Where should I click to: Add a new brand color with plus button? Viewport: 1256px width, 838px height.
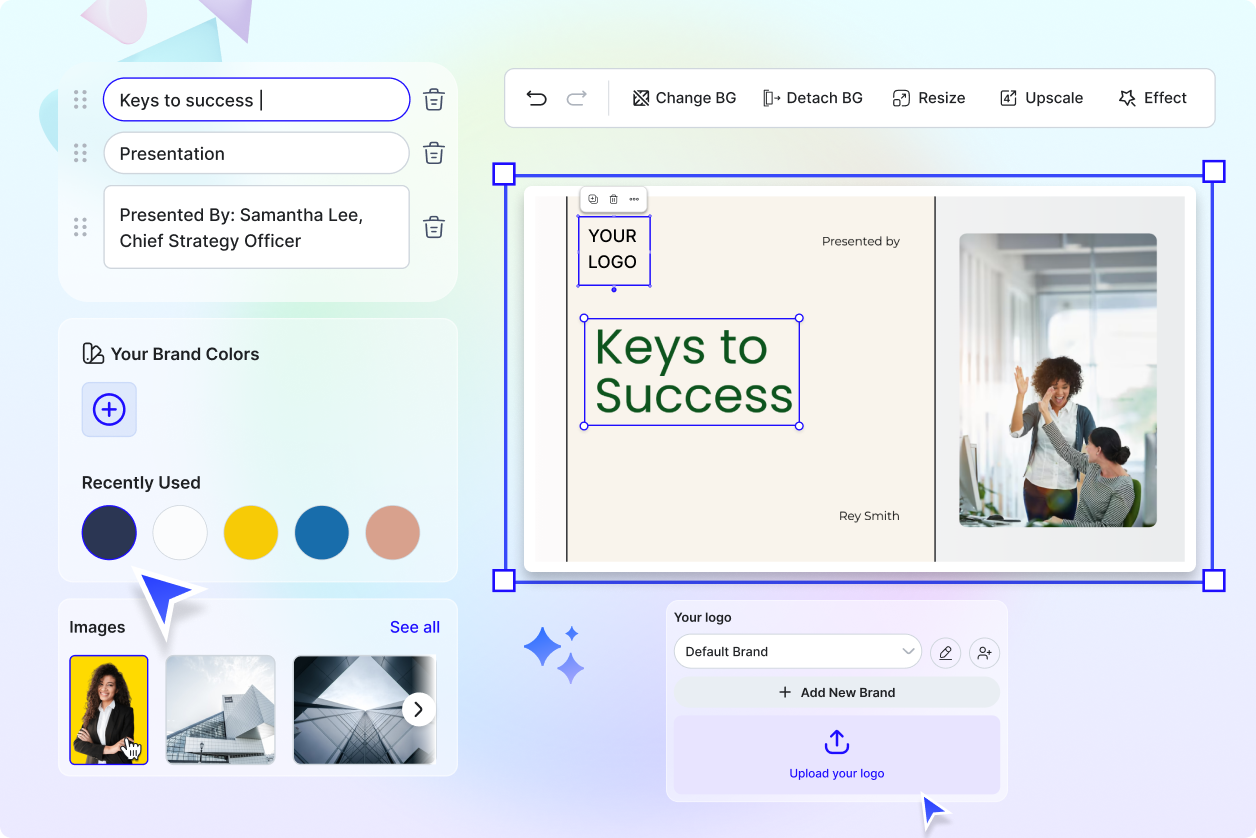pyautogui.click(x=109, y=409)
